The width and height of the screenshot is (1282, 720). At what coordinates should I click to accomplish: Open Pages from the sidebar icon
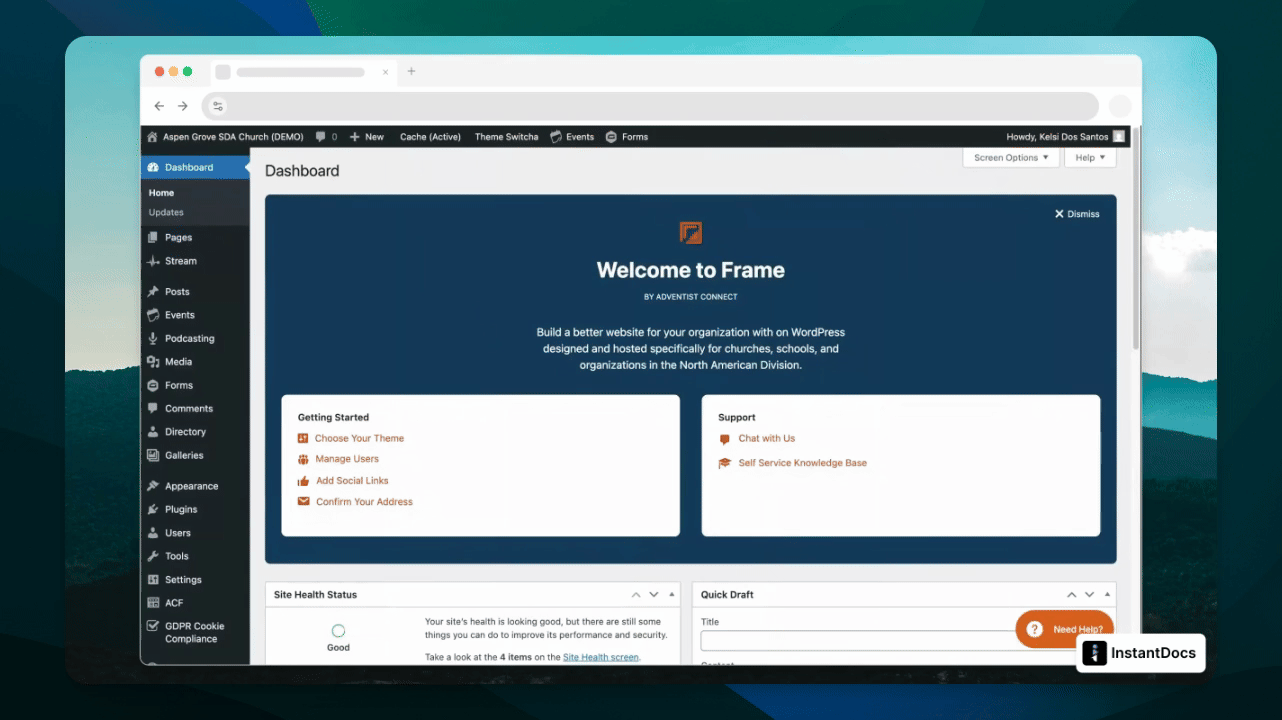pos(153,237)
